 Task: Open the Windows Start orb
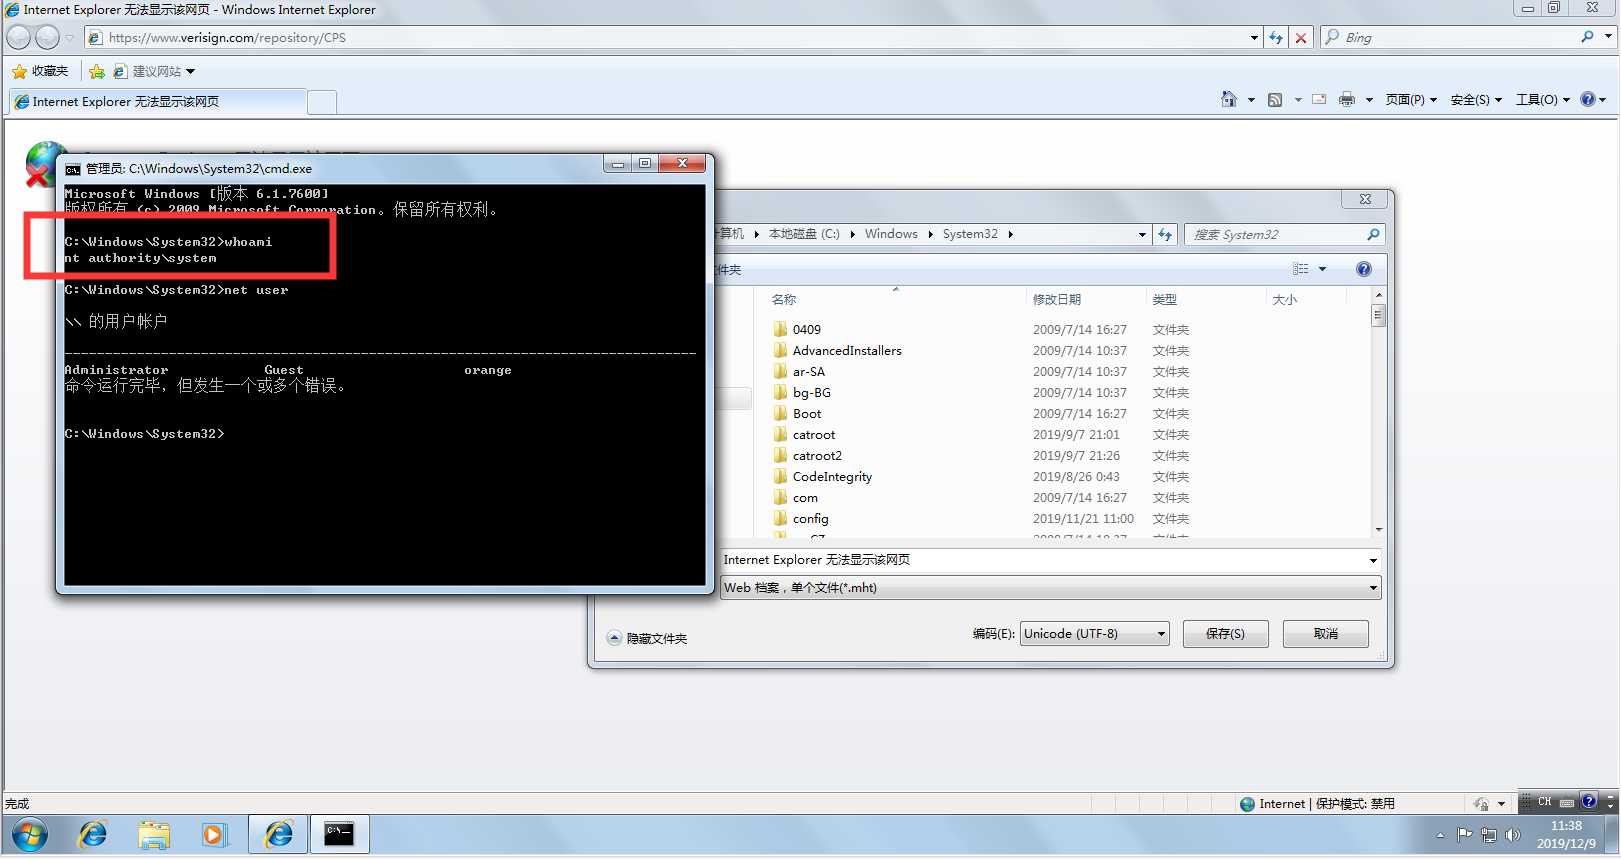coord(29,834)
